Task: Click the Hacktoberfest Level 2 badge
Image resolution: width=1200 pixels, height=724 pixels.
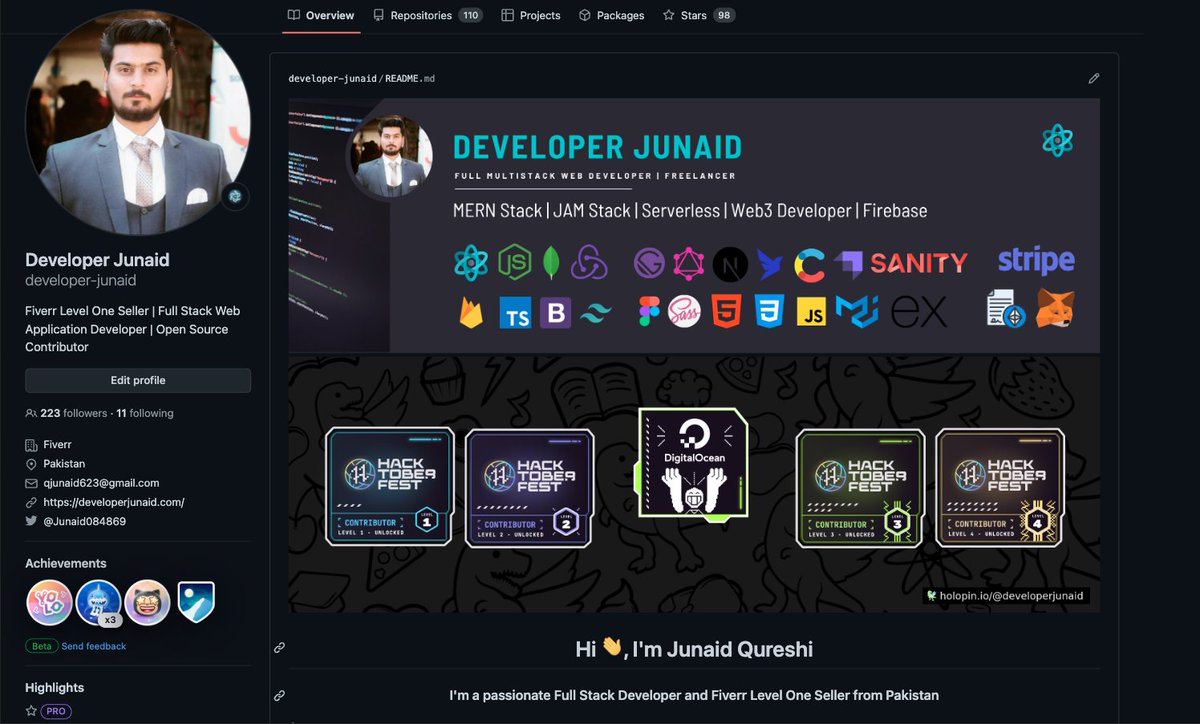Action: coord(529,487)
